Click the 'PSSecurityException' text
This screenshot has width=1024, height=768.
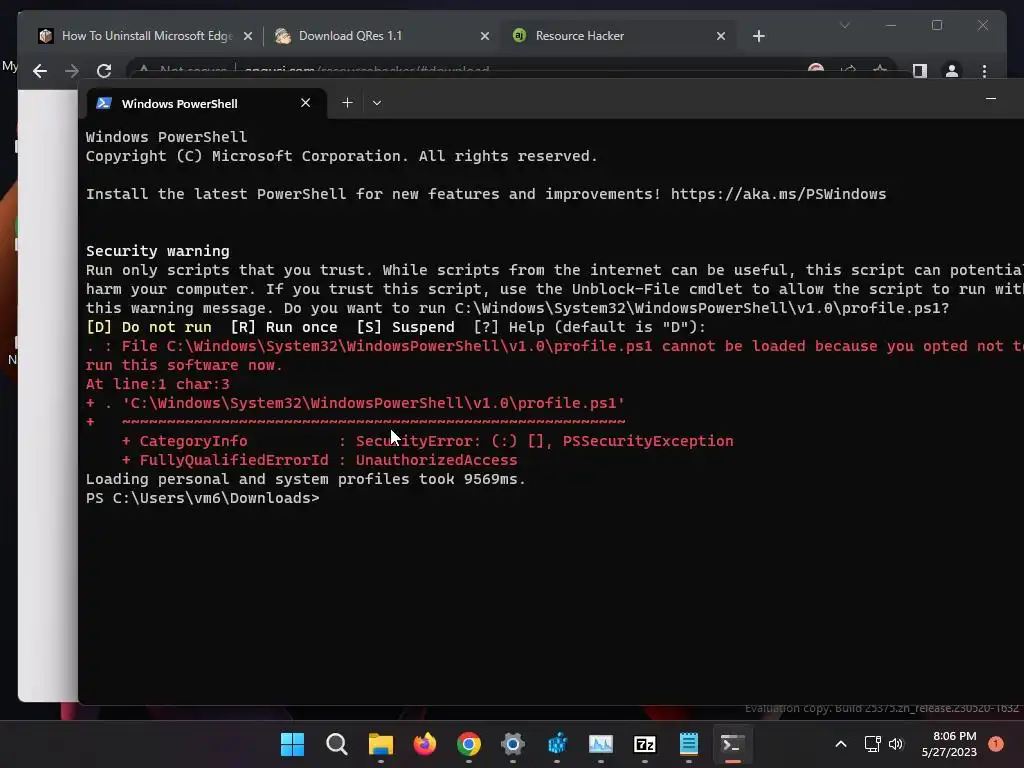(x=648, y=441)
